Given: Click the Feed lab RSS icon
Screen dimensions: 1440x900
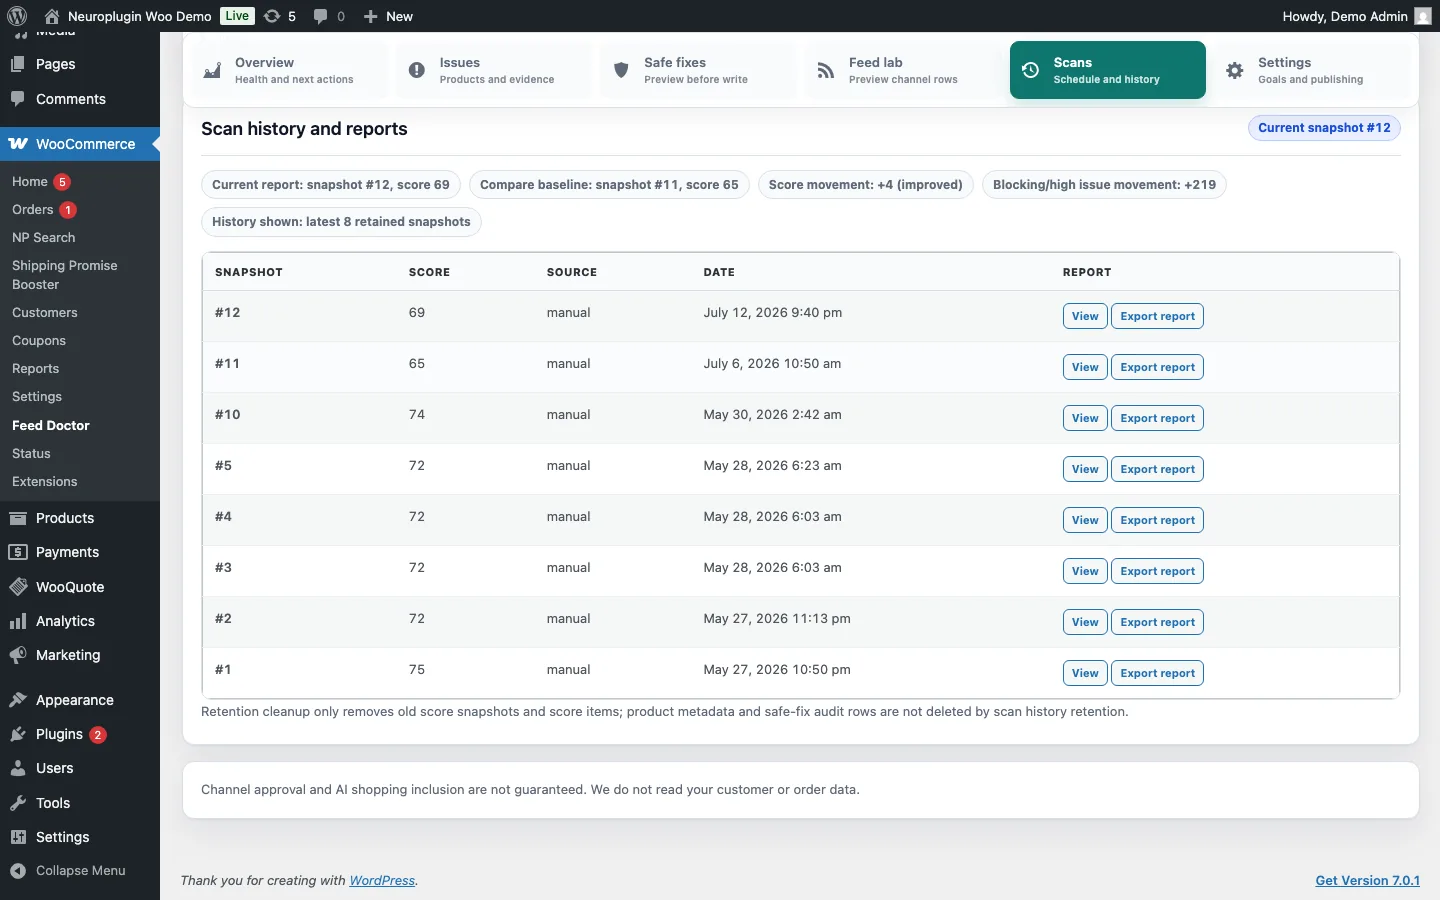Looking at the screenshot, I should click(x=826, y=70).
